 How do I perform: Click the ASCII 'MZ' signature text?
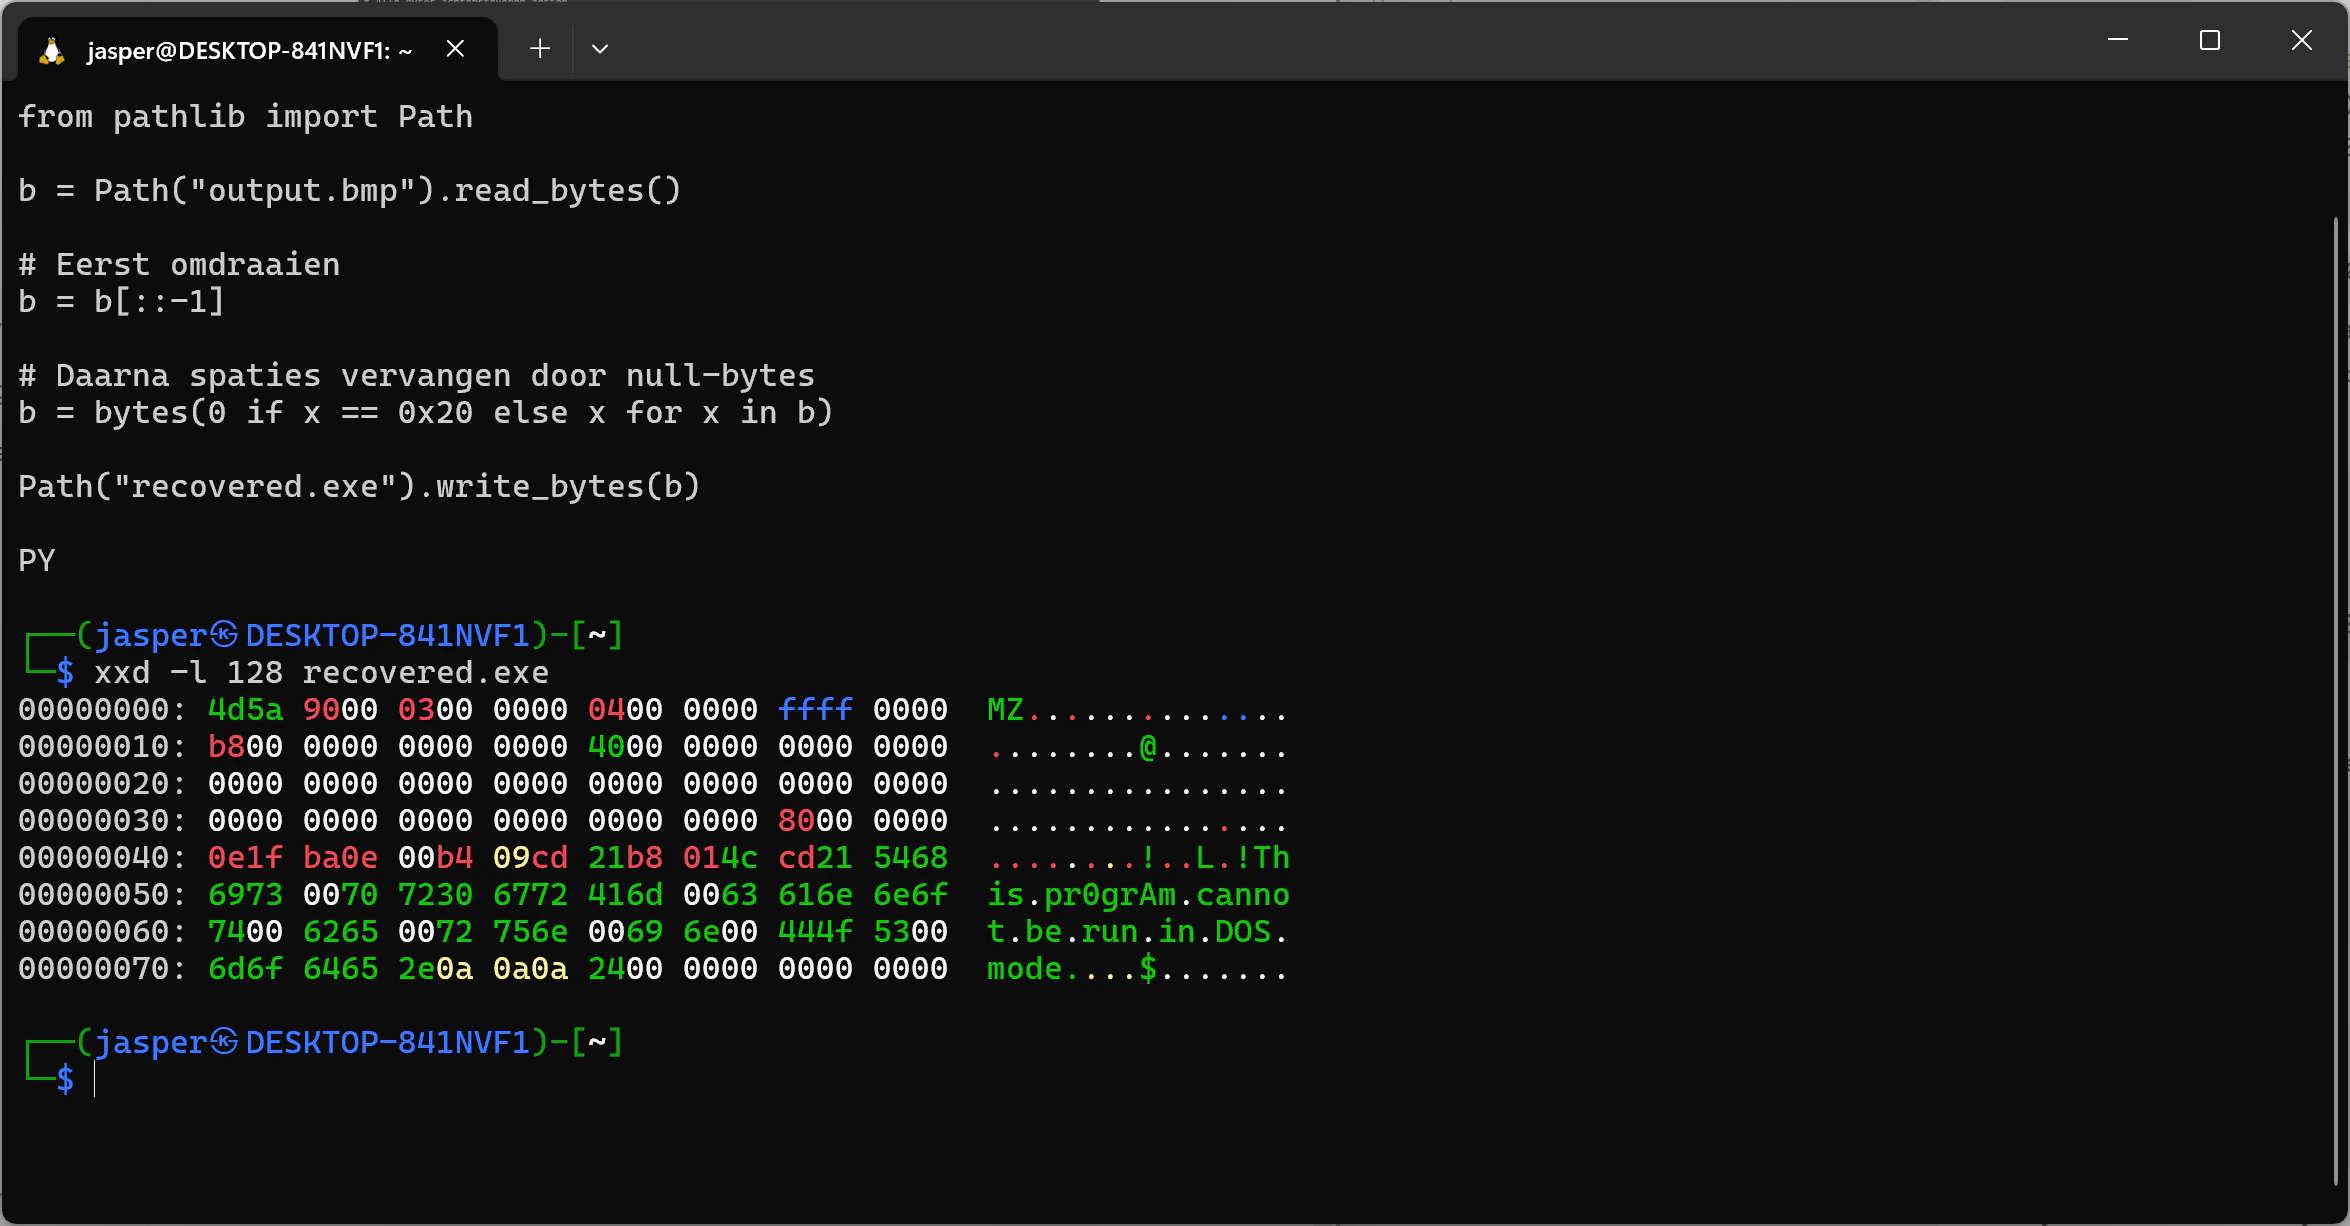click(1005, 710)
